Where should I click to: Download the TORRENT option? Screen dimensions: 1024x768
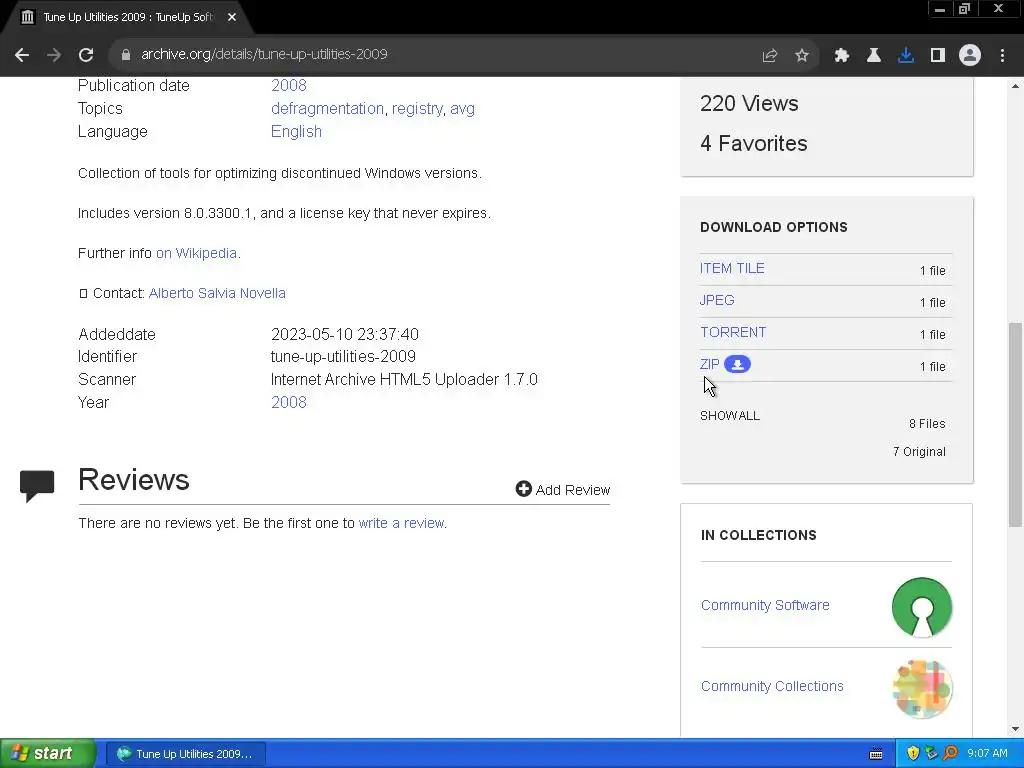733,332
